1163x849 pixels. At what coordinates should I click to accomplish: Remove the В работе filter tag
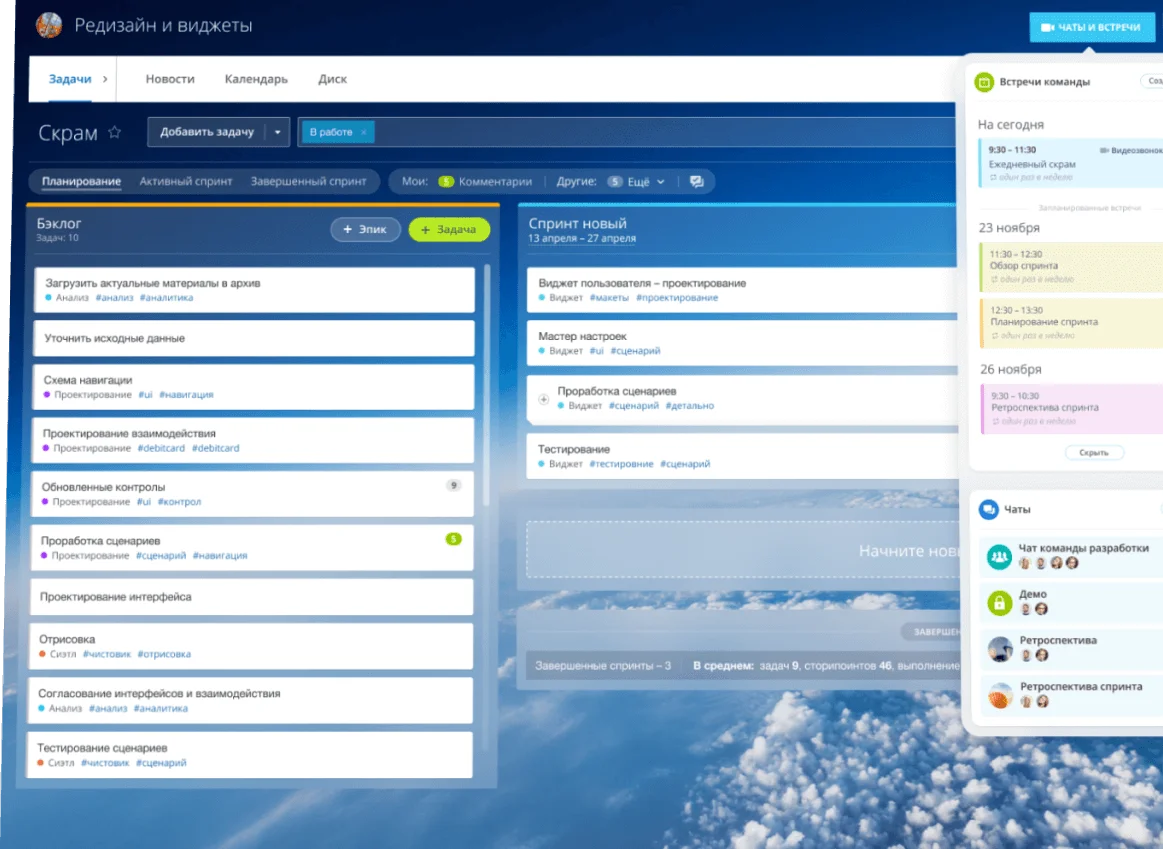[364, 132]
